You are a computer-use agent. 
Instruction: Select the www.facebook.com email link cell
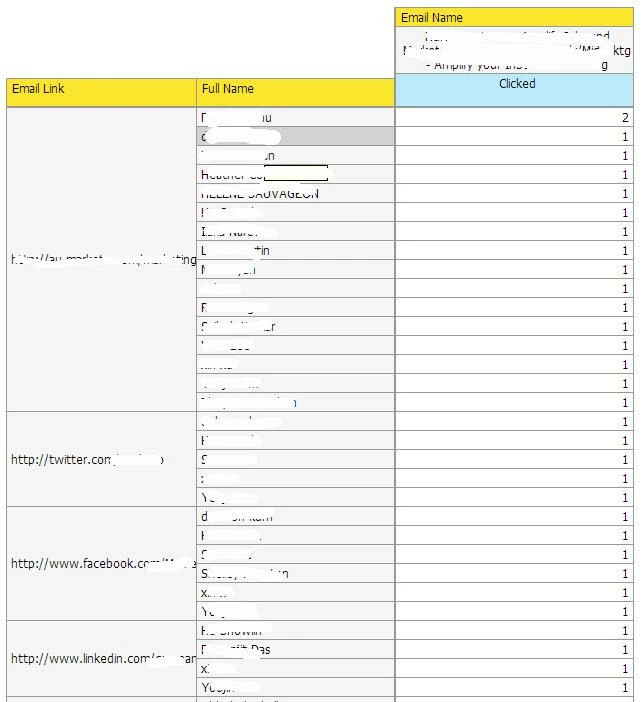tap(101, 564)
